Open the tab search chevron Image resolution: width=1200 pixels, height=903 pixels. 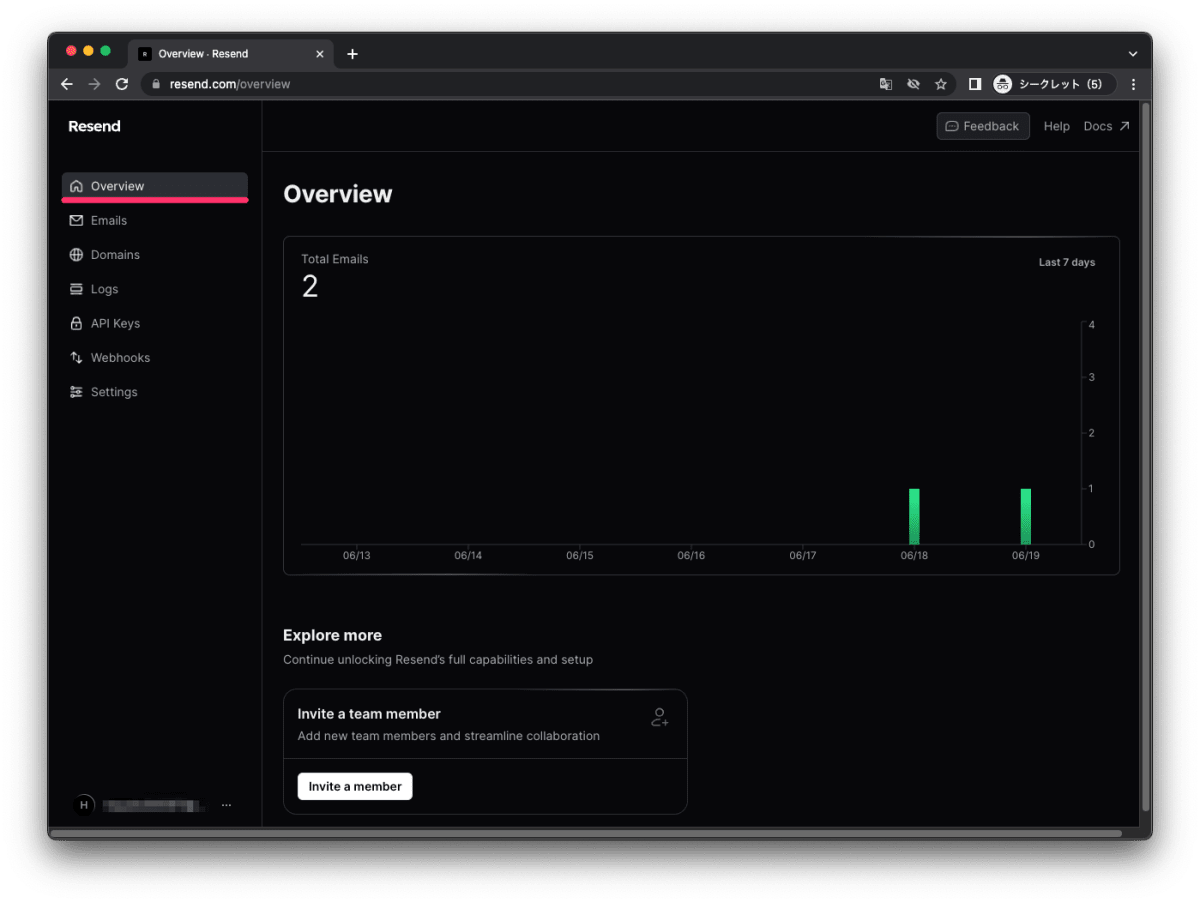1133,54
